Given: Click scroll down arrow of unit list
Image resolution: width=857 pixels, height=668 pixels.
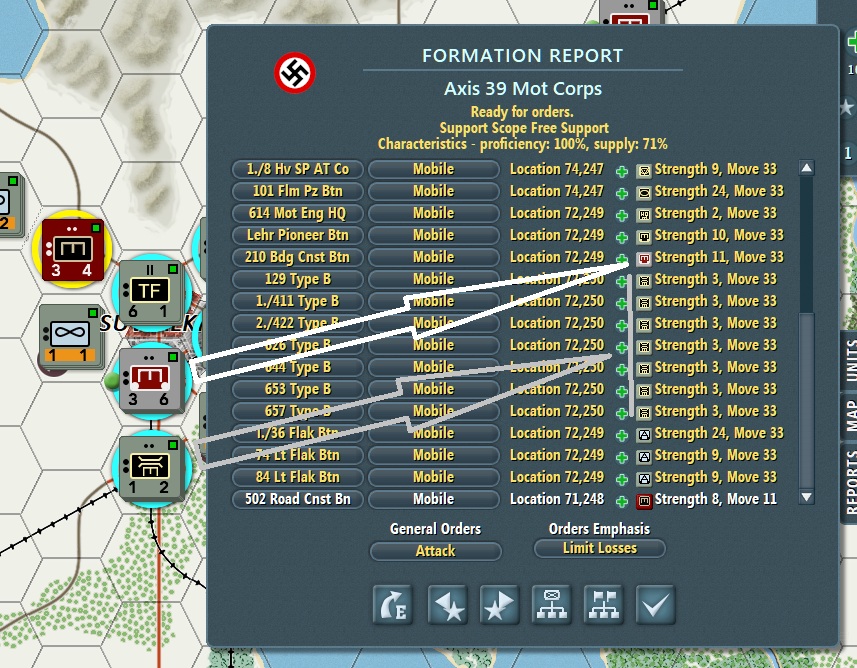Looking at the screenshot, I should pos(806,497).
